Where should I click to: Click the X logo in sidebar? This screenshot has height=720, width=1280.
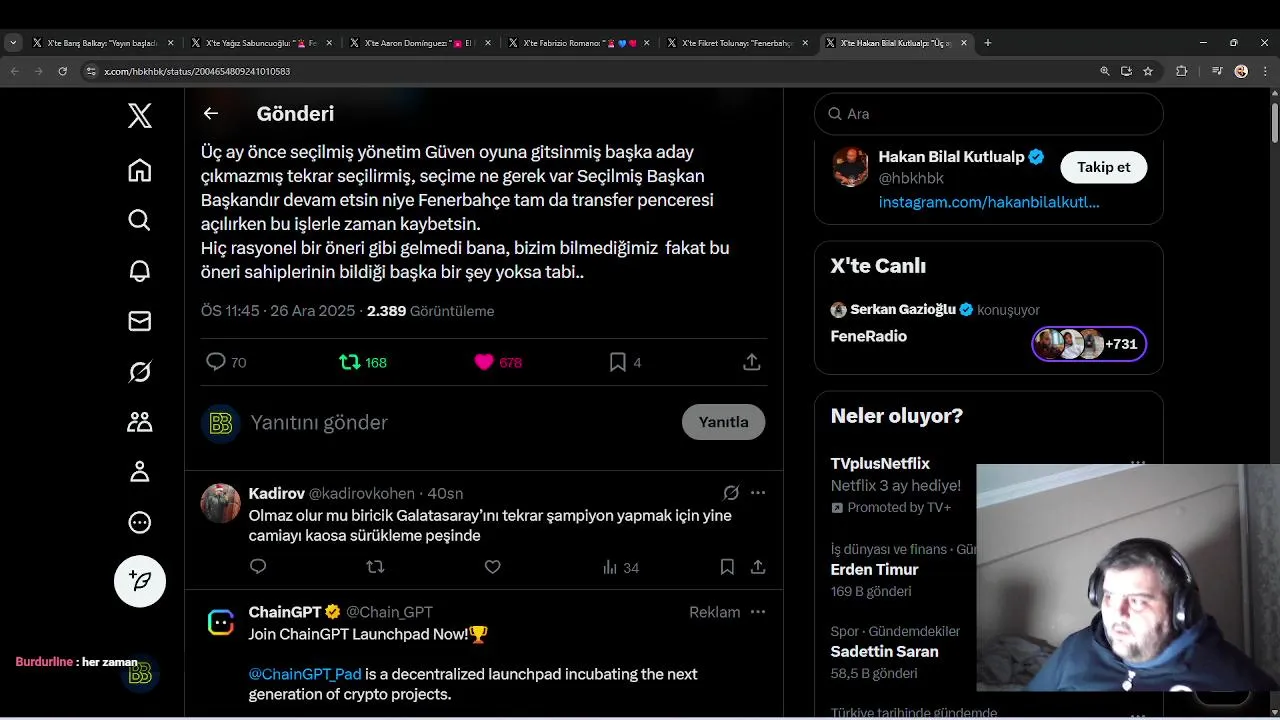(140, 116)
